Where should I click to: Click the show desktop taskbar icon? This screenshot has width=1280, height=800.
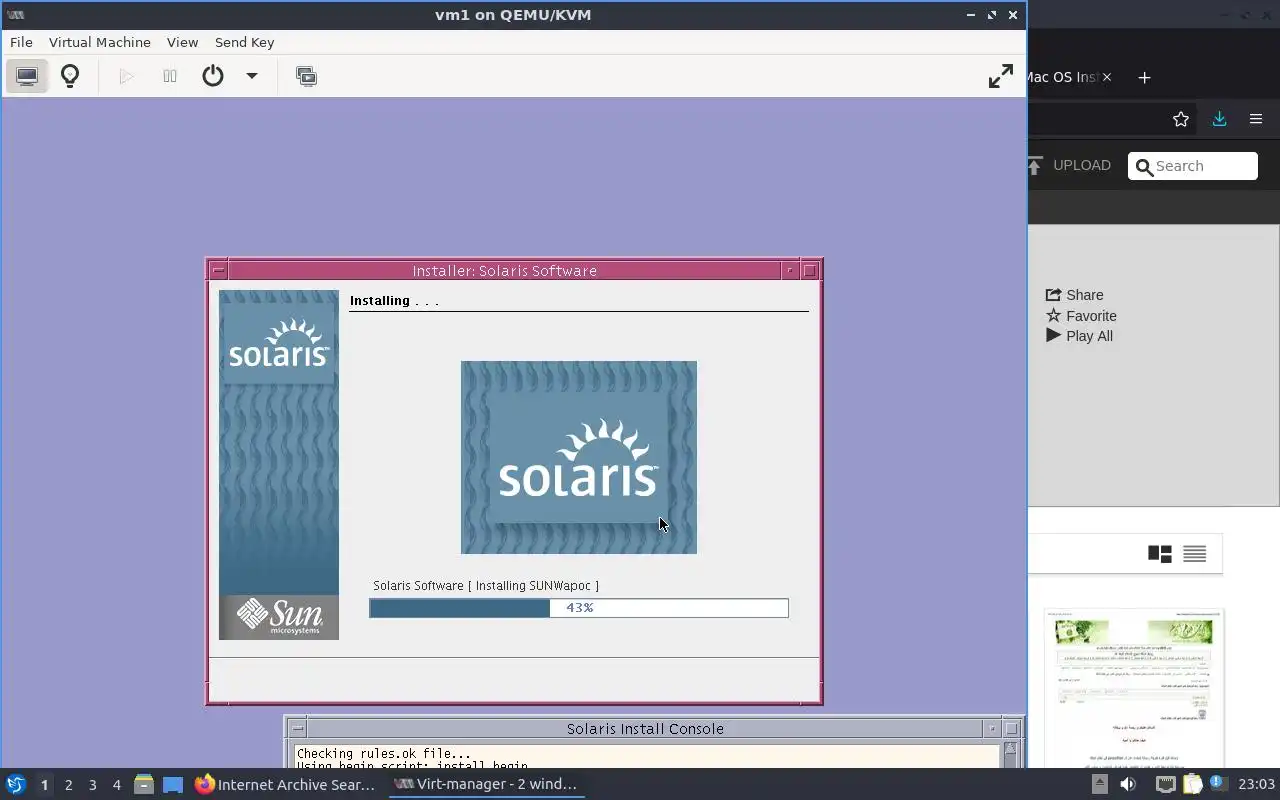(x=173, y=784)
